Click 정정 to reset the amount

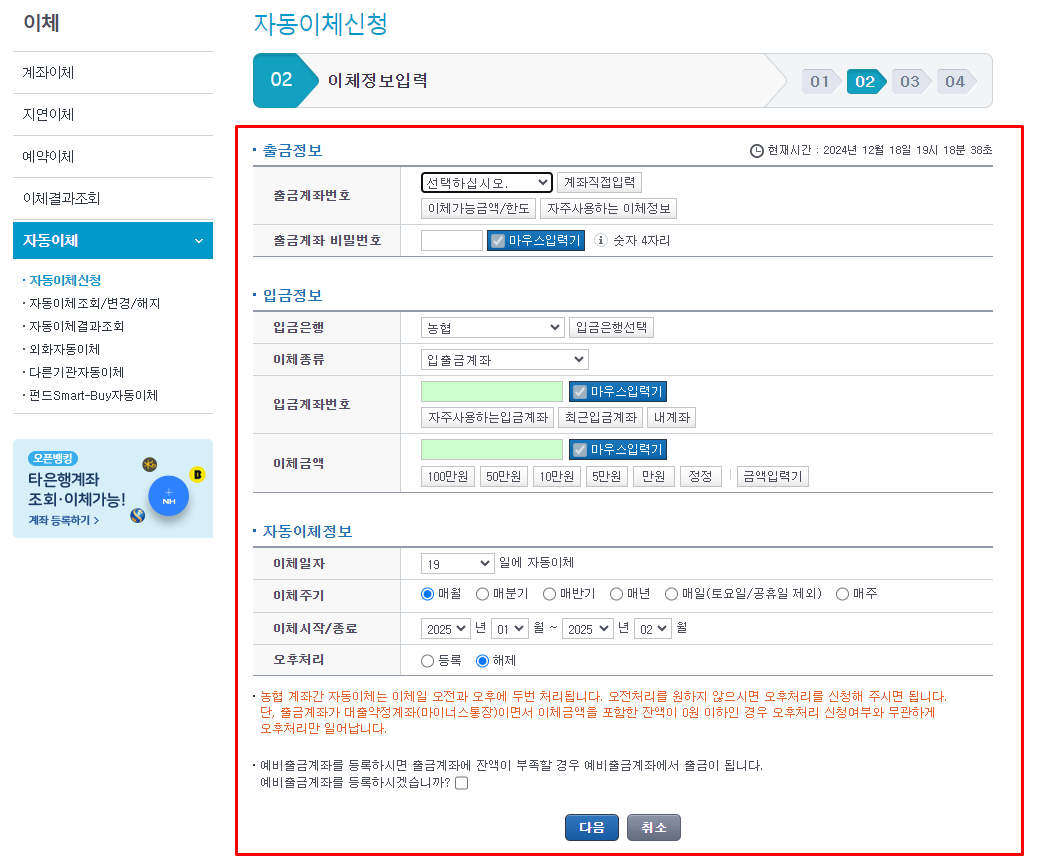(x=700, y=477)
